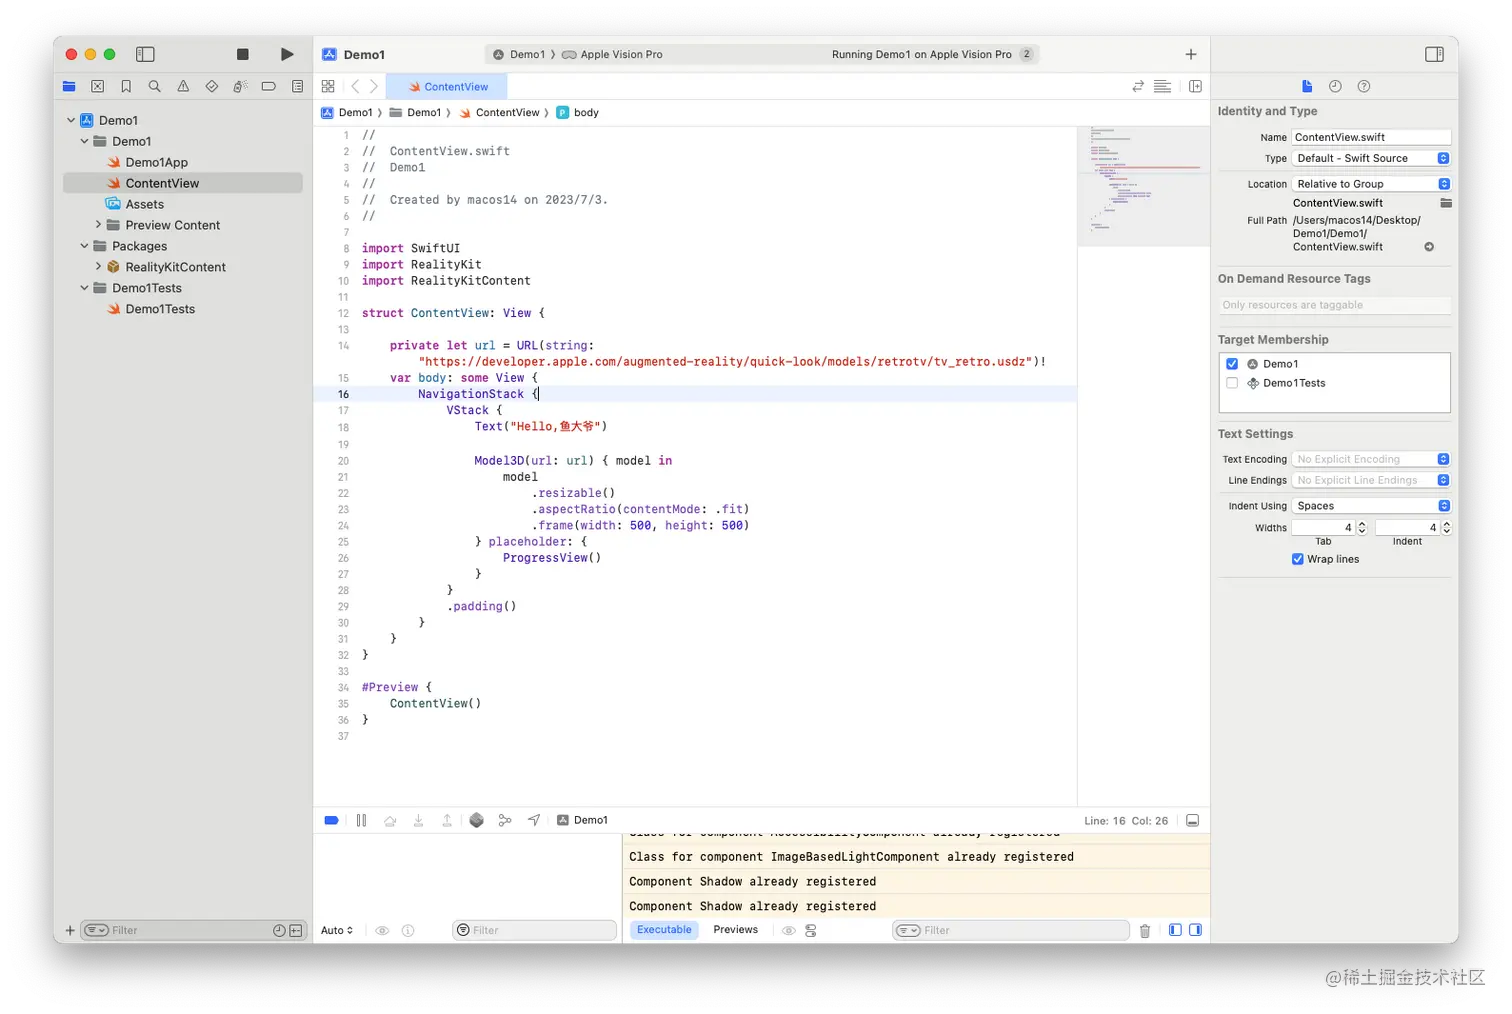Toggle breakpoints activation in debug bar
Image resolution: width=1512 pixels, height=1014 pixels.
pyautogui.click(x=331, y=820)
